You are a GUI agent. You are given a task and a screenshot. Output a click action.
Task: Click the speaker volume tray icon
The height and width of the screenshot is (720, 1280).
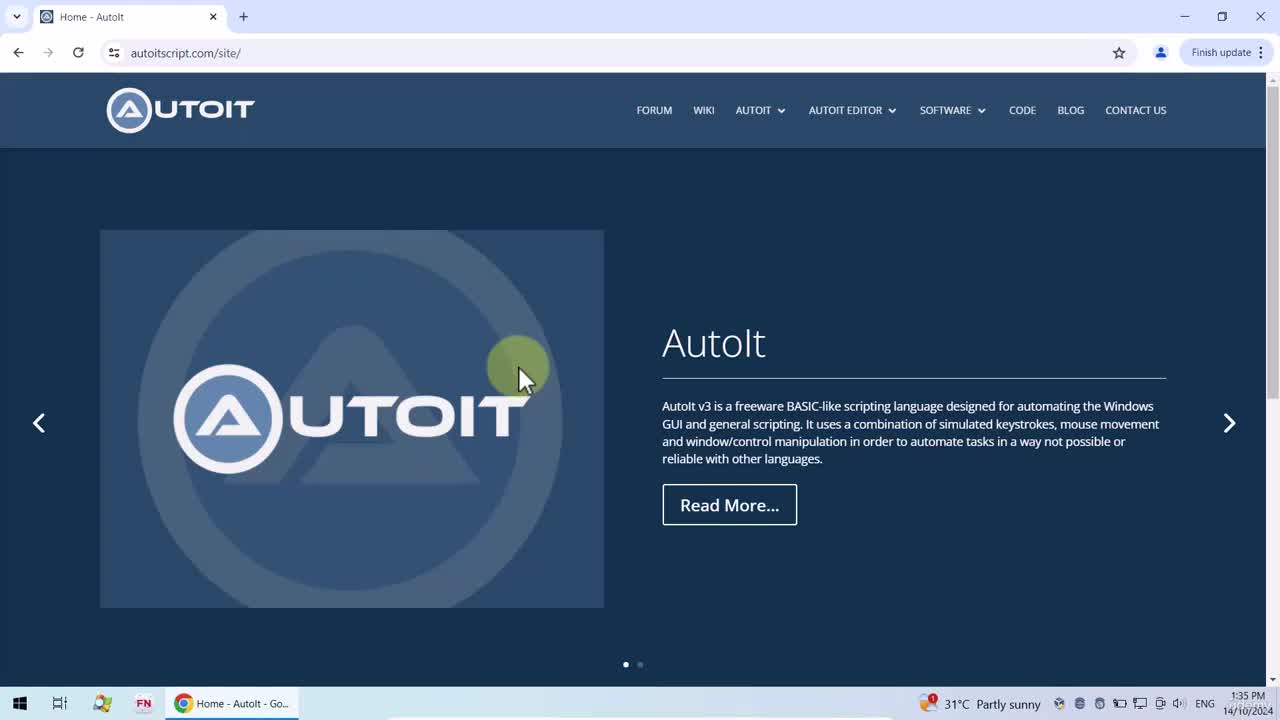(1178, 704)
